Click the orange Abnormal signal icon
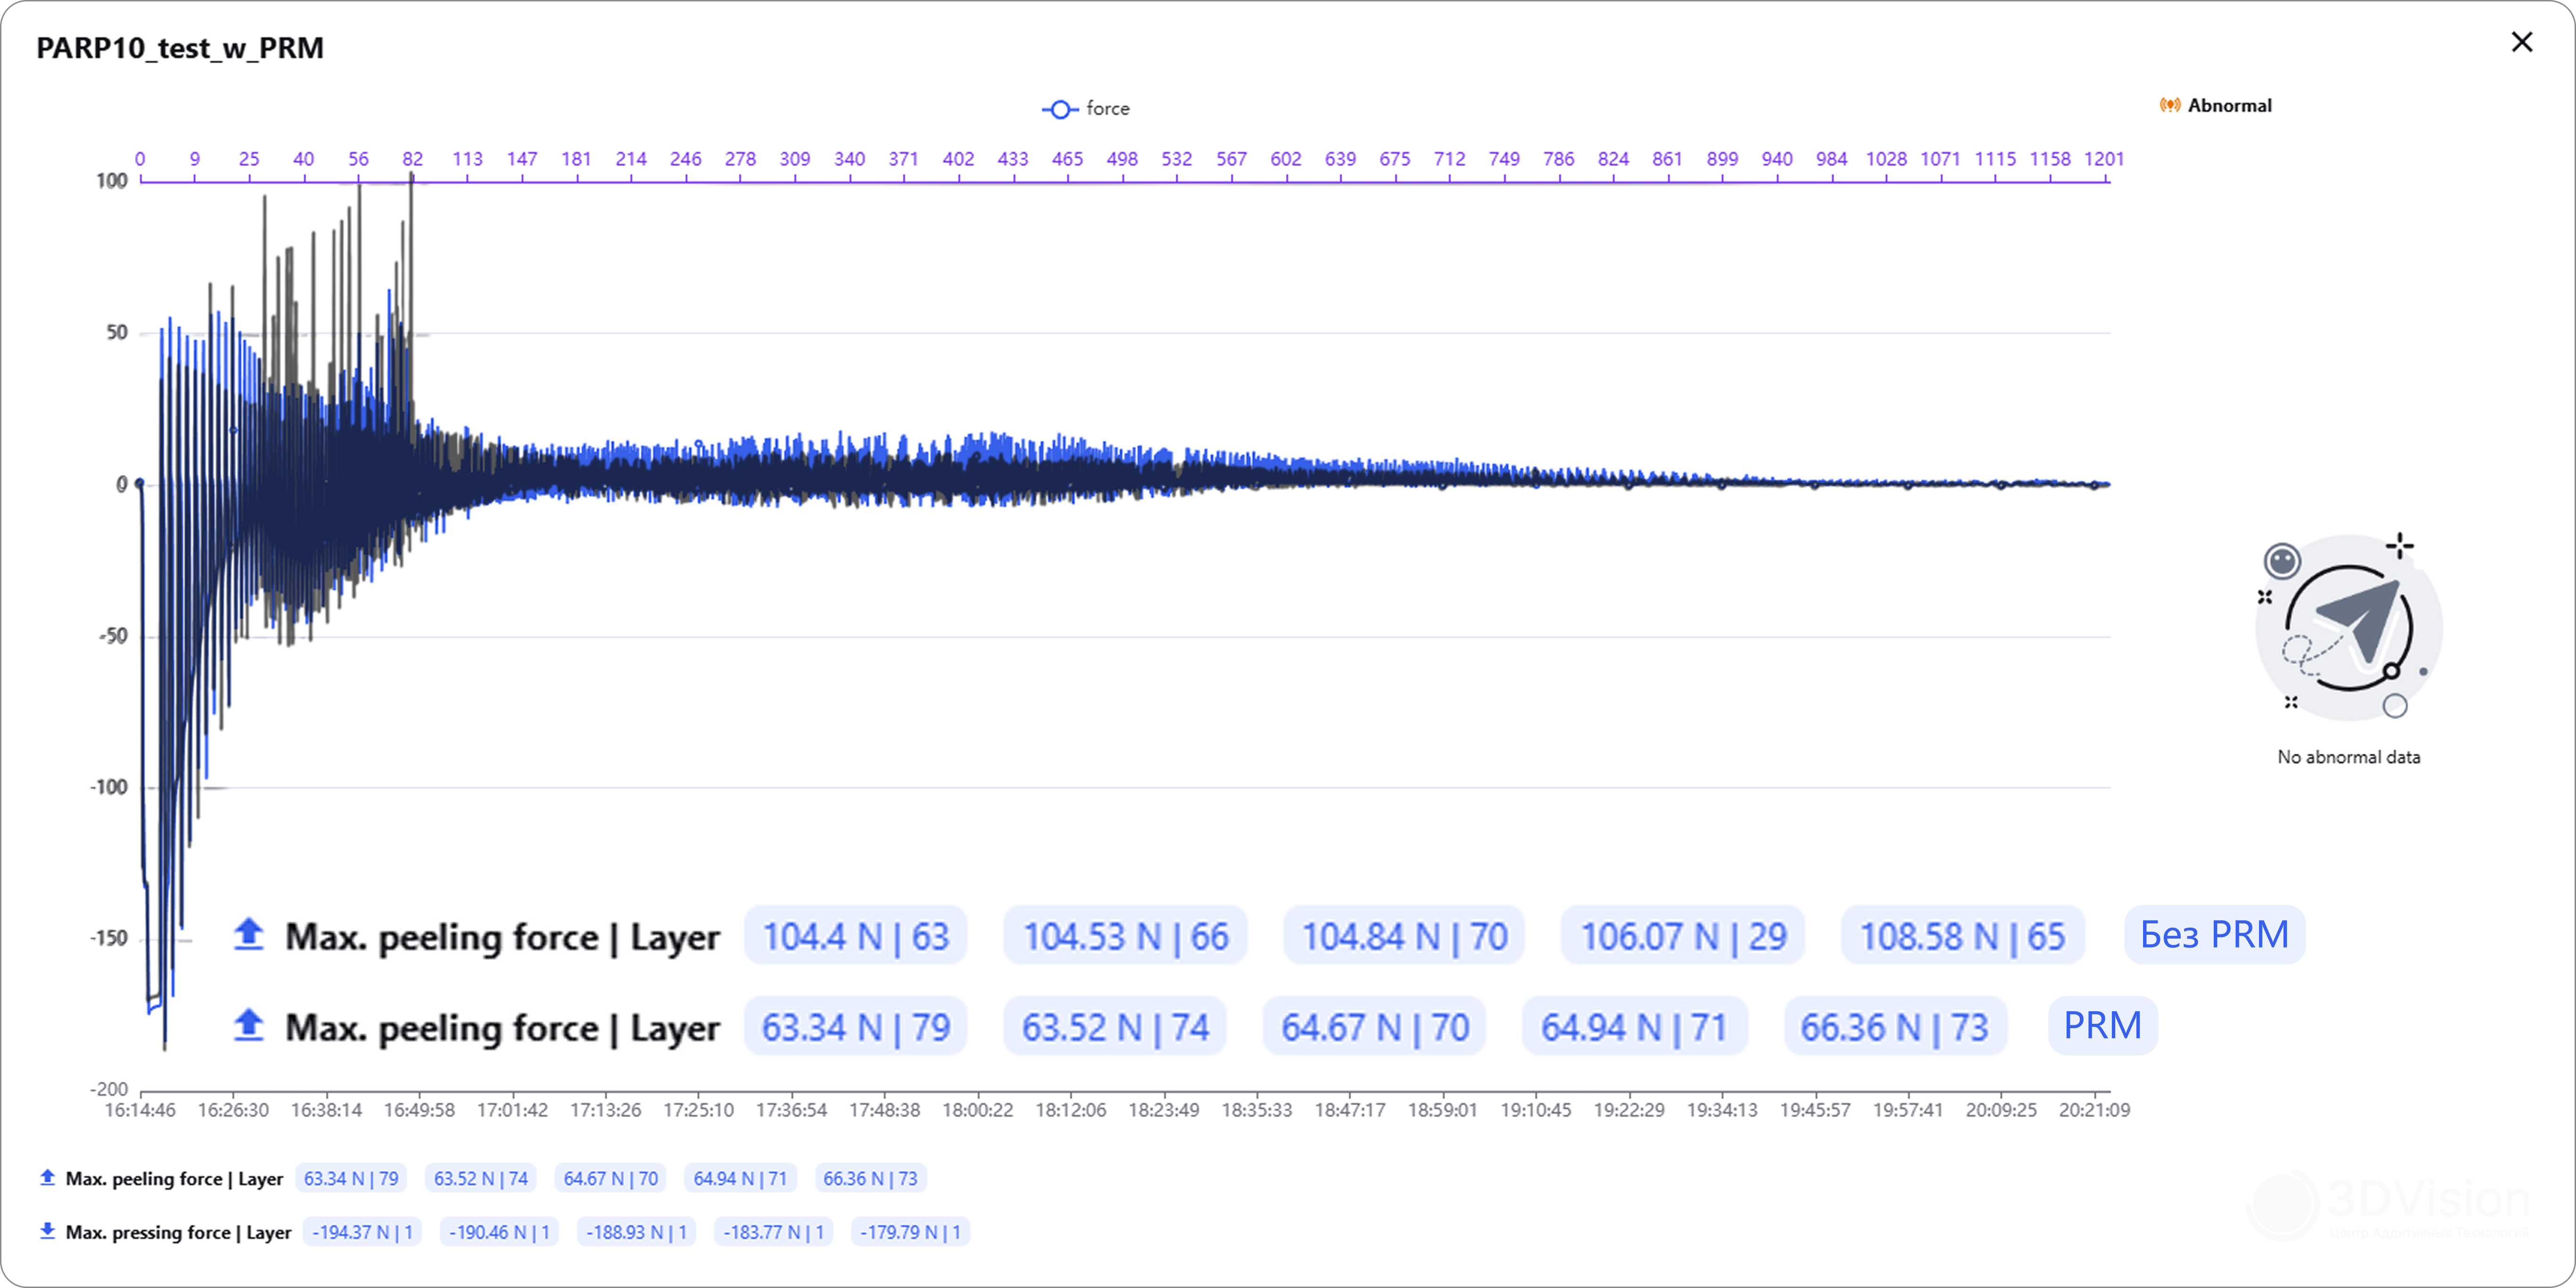Screen dimensions: 2576x1288 [x=2169, y=105]
